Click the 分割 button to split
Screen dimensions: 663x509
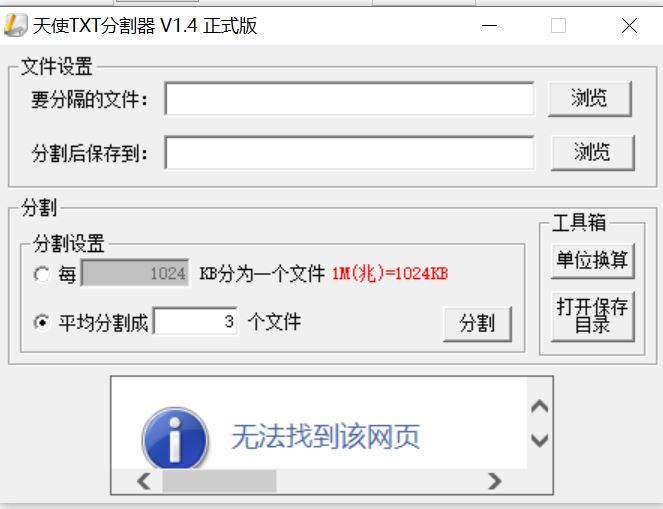(477, 324)
